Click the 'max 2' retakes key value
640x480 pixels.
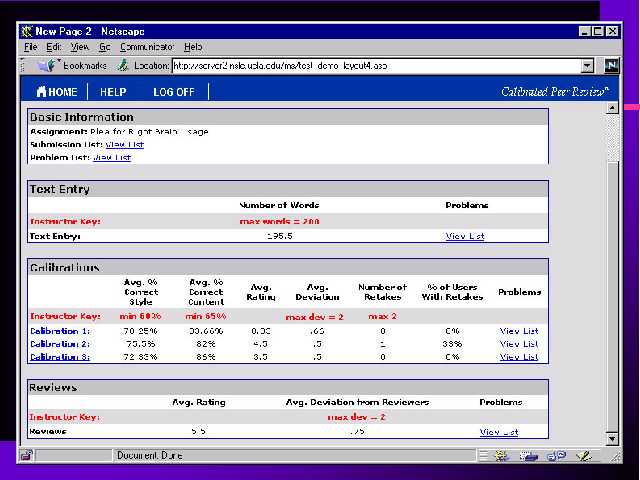382,316
